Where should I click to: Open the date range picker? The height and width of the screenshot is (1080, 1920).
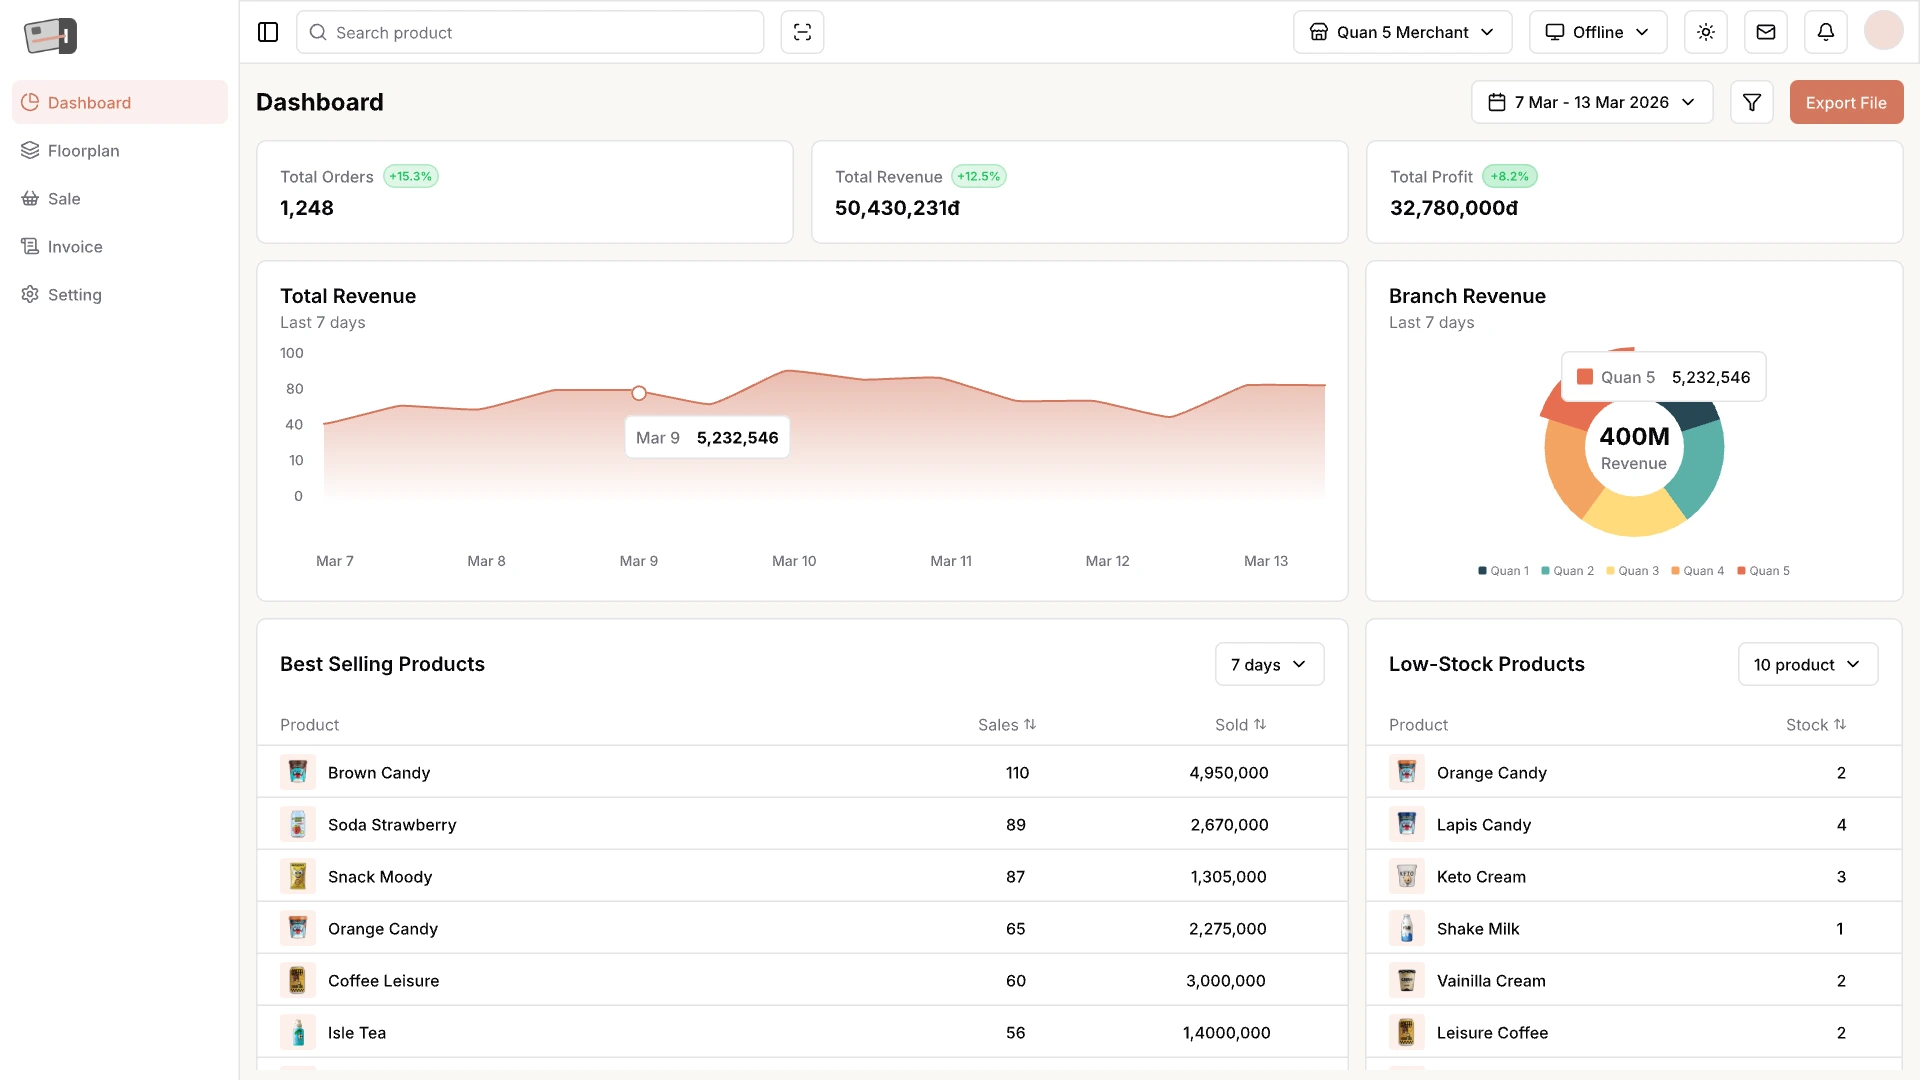1592,102
